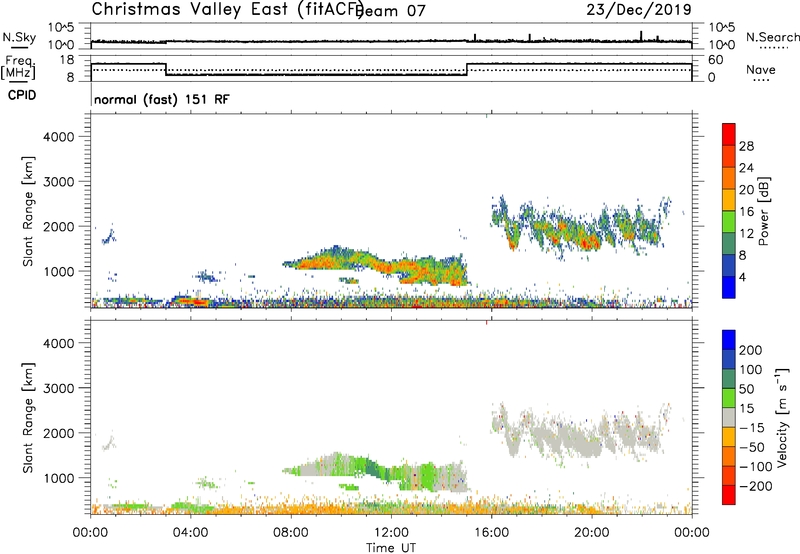Click the '60' Nave axis tick label
This screenshot has width=800, height=554.
coord(716,60)
